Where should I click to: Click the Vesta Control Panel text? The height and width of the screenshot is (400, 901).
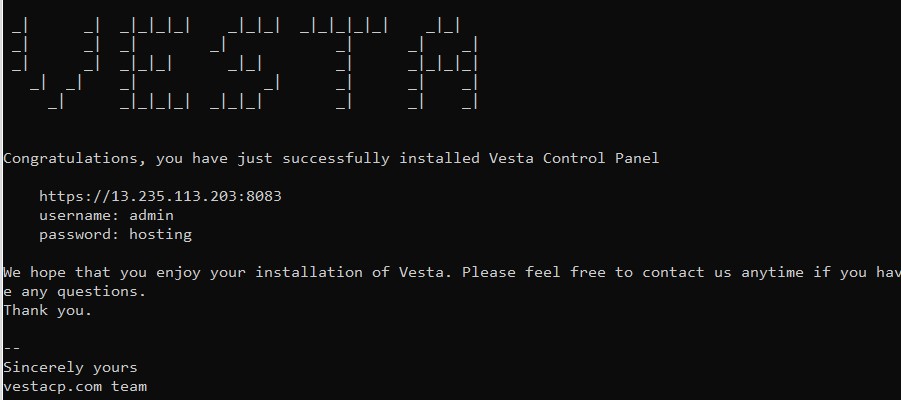[x=573, y=158]
